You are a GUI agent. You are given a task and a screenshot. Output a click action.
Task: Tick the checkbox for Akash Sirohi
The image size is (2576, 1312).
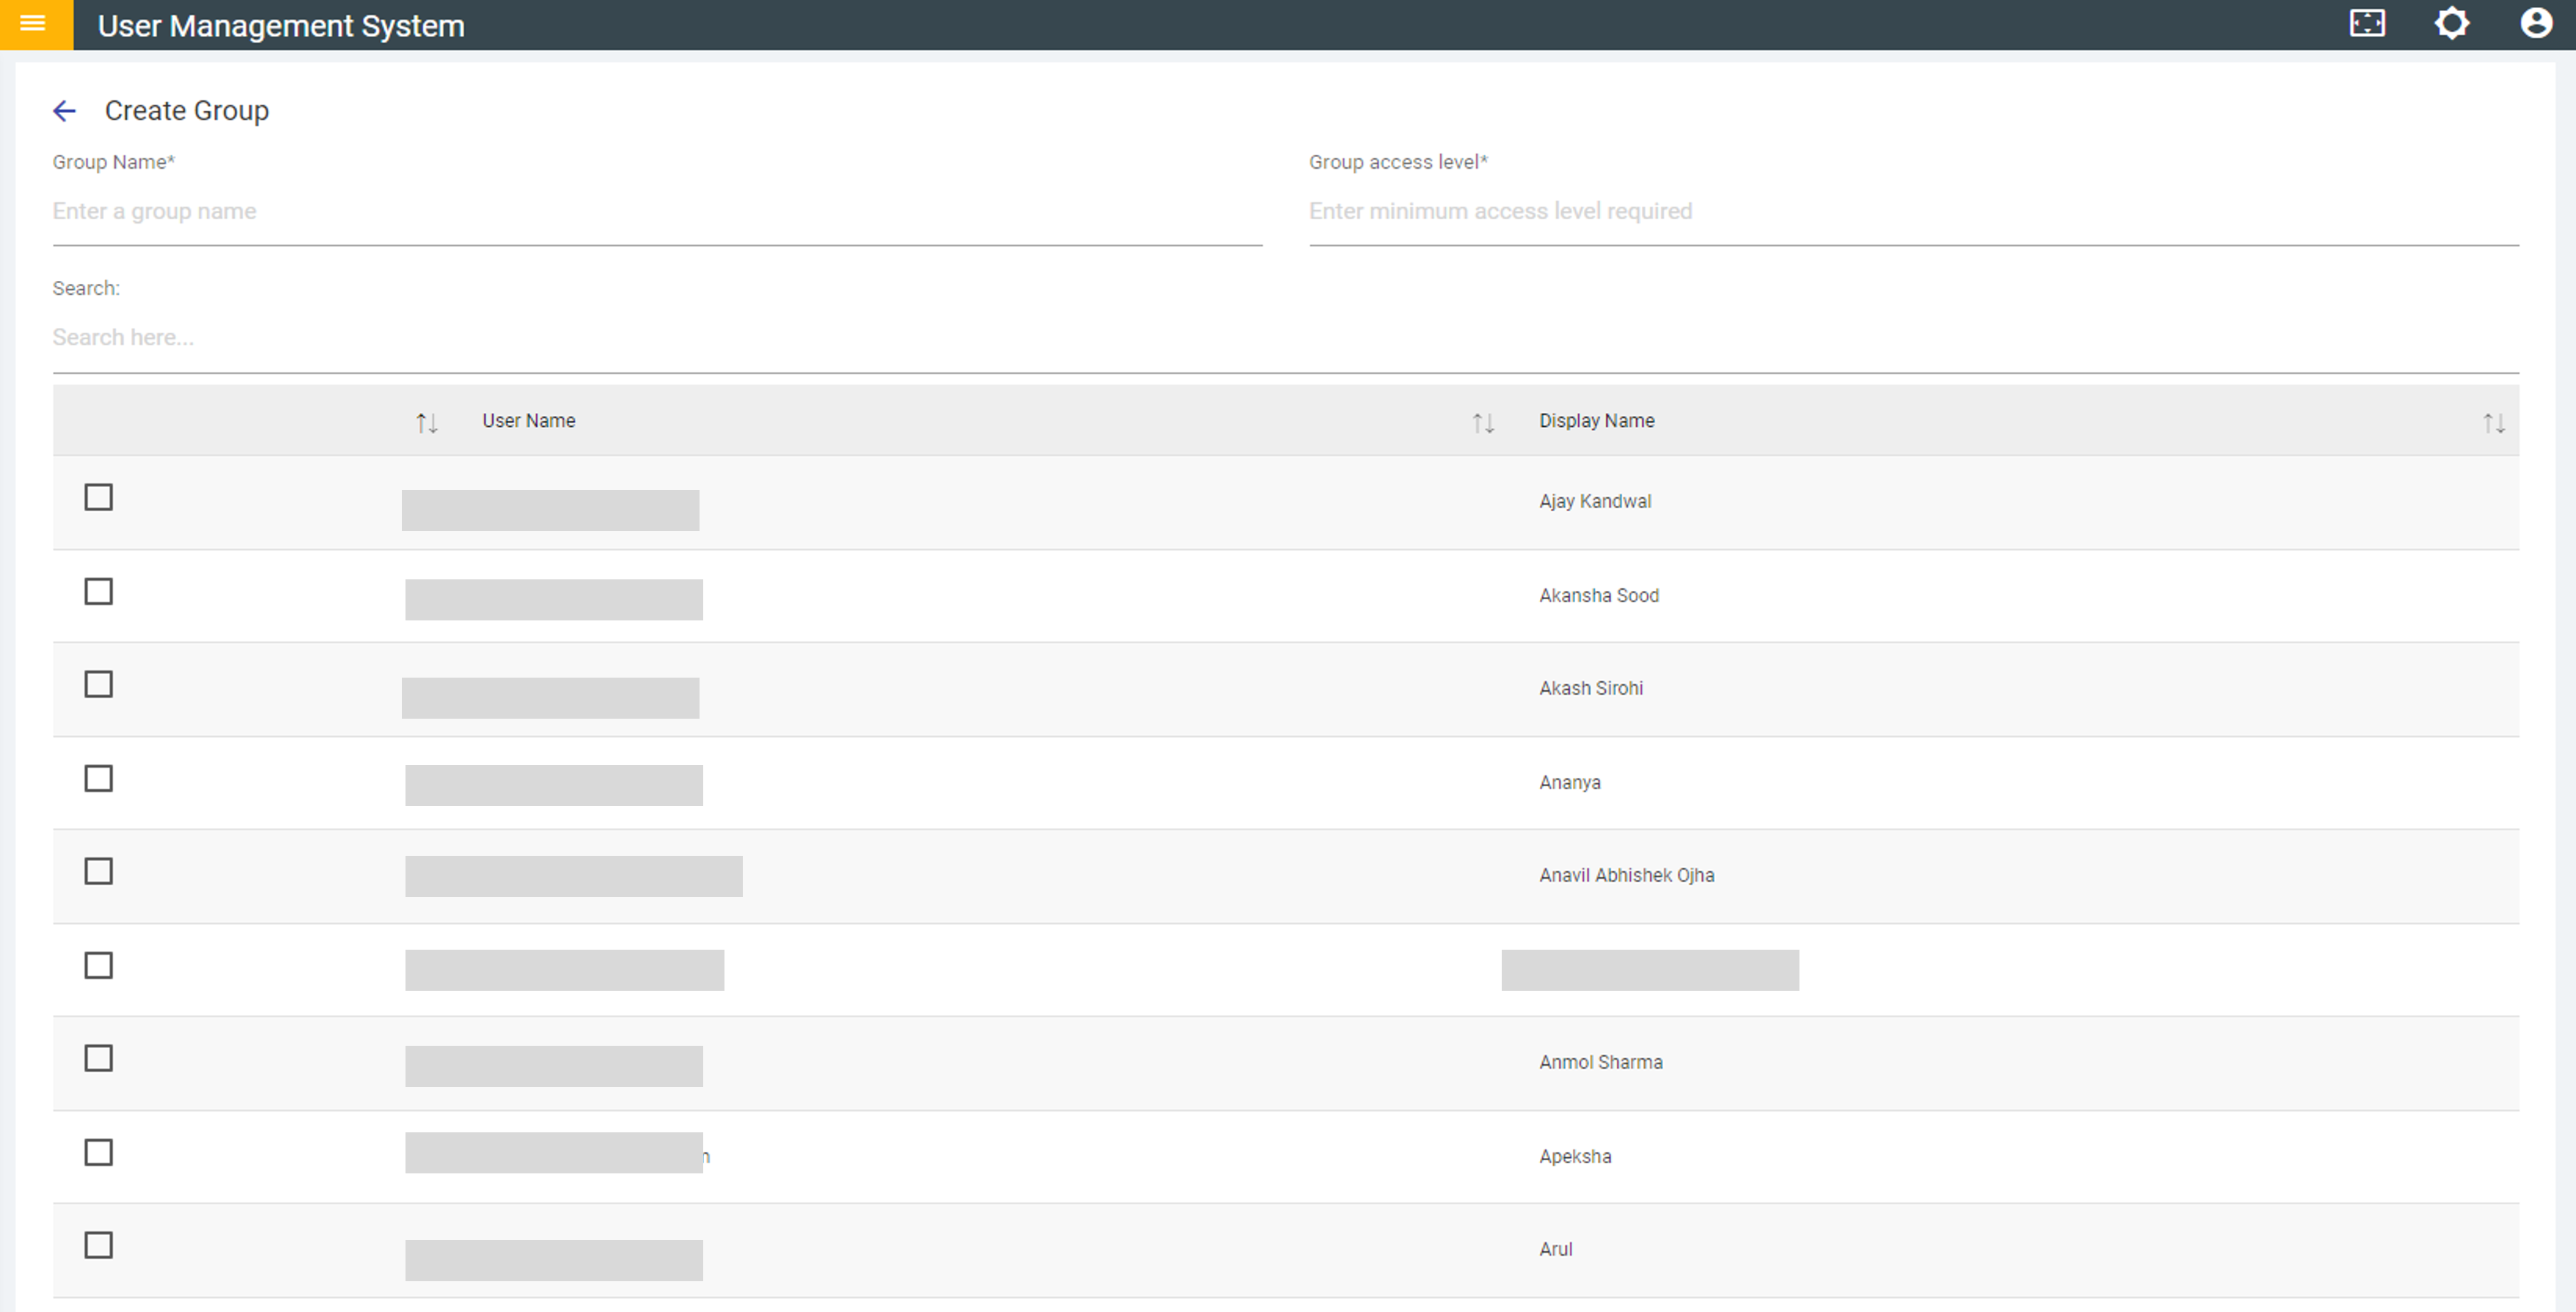(98, 684)
